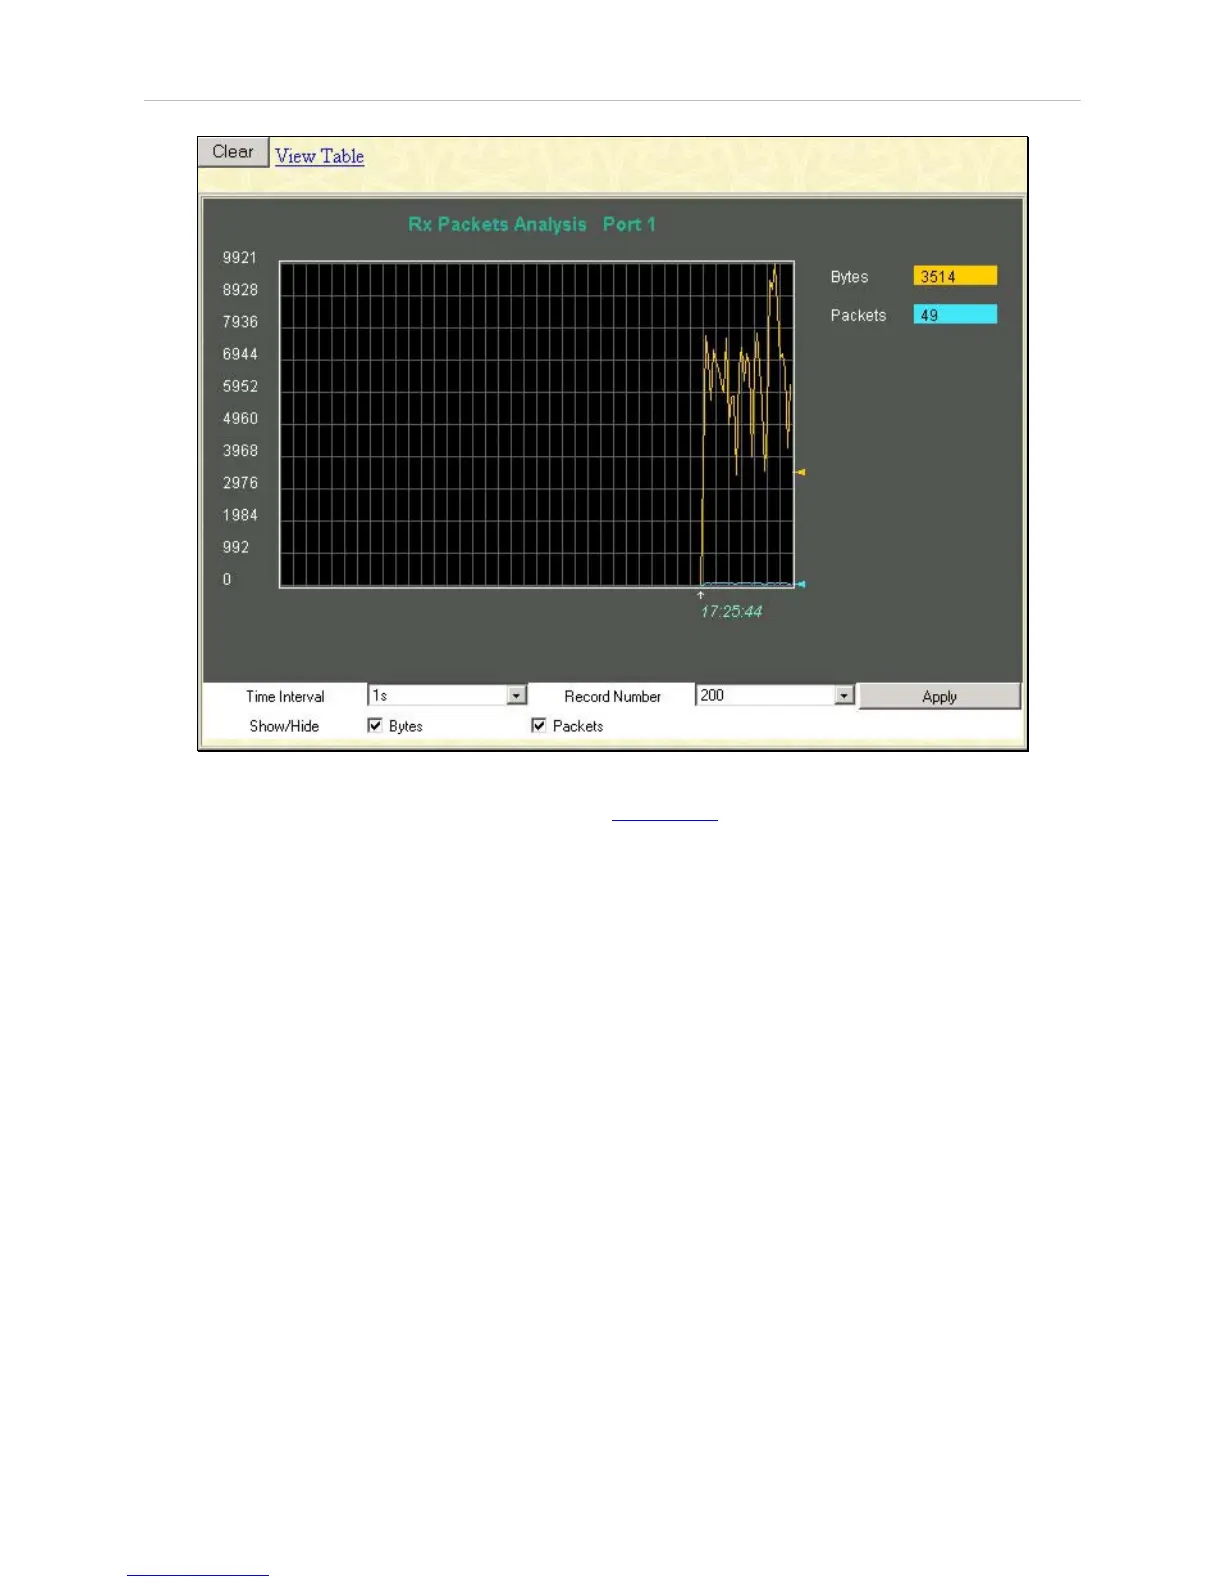The image size is (1224, 1584).
Task: Click the 9921 y-axis label
Action: (x=240, y=258)
